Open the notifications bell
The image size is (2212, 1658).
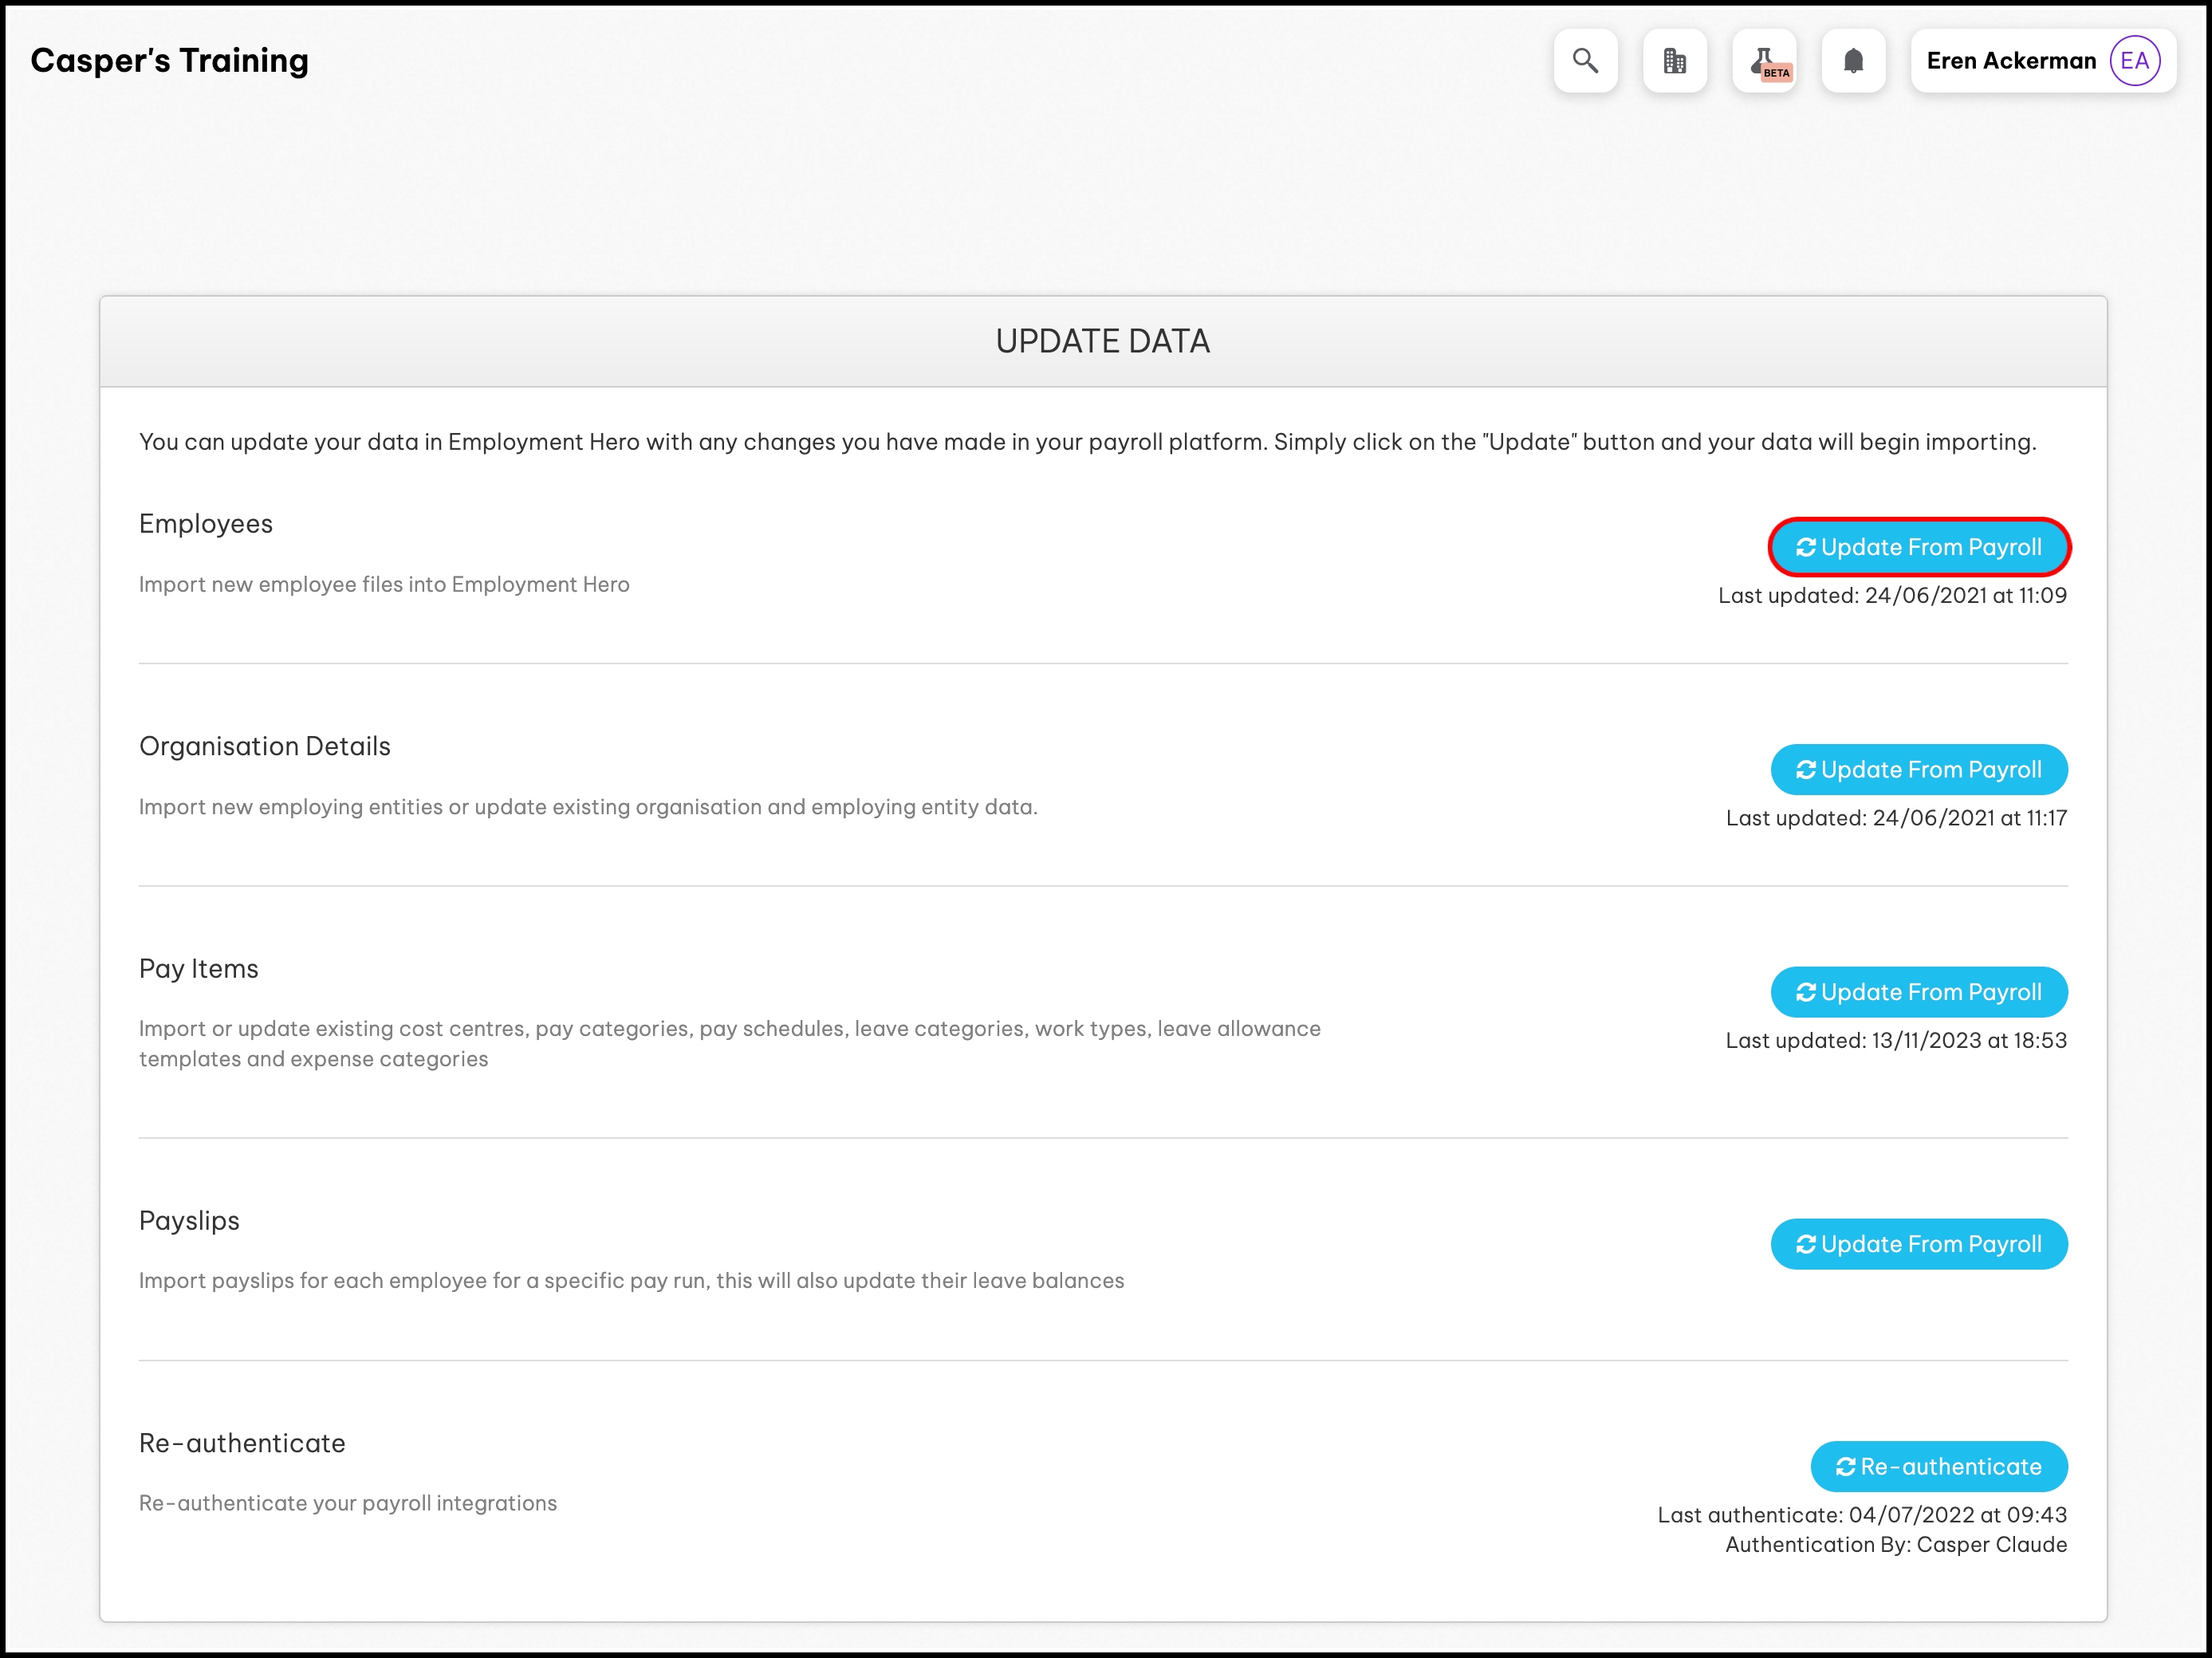[1853, 61]
